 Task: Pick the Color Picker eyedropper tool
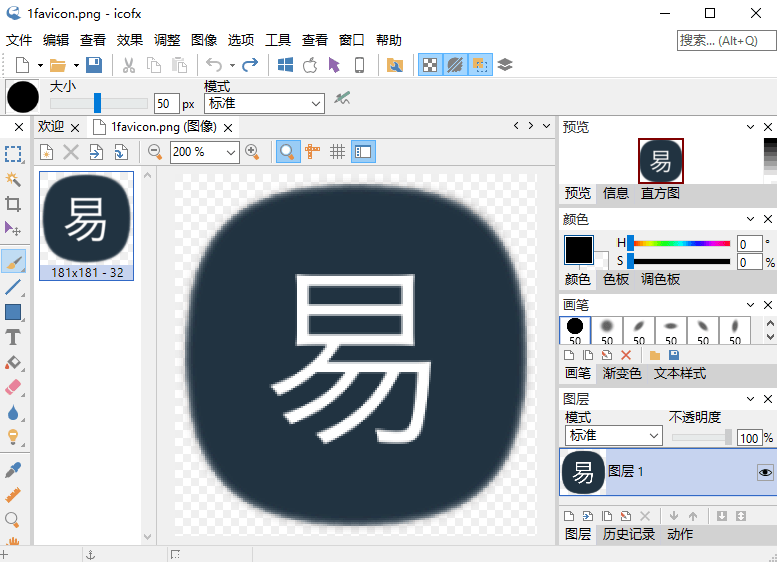[12, 470]
